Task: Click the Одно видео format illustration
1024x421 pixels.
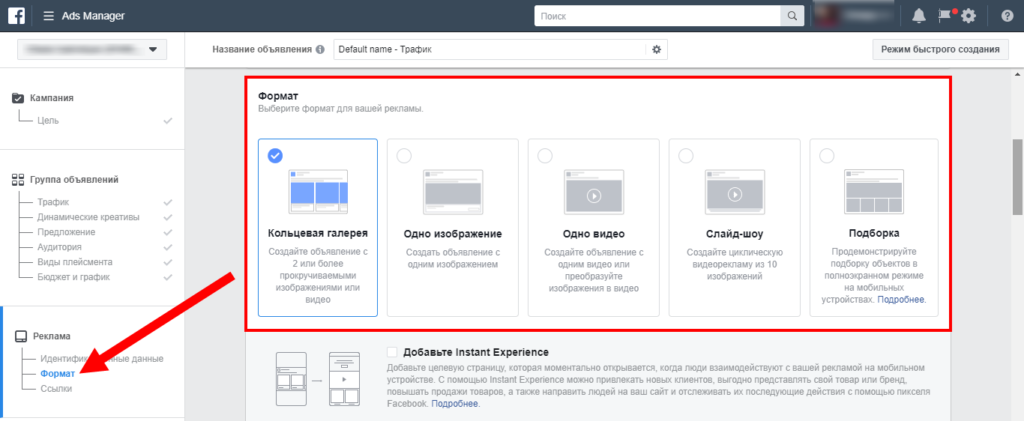Action: click(x=594, y=191)
